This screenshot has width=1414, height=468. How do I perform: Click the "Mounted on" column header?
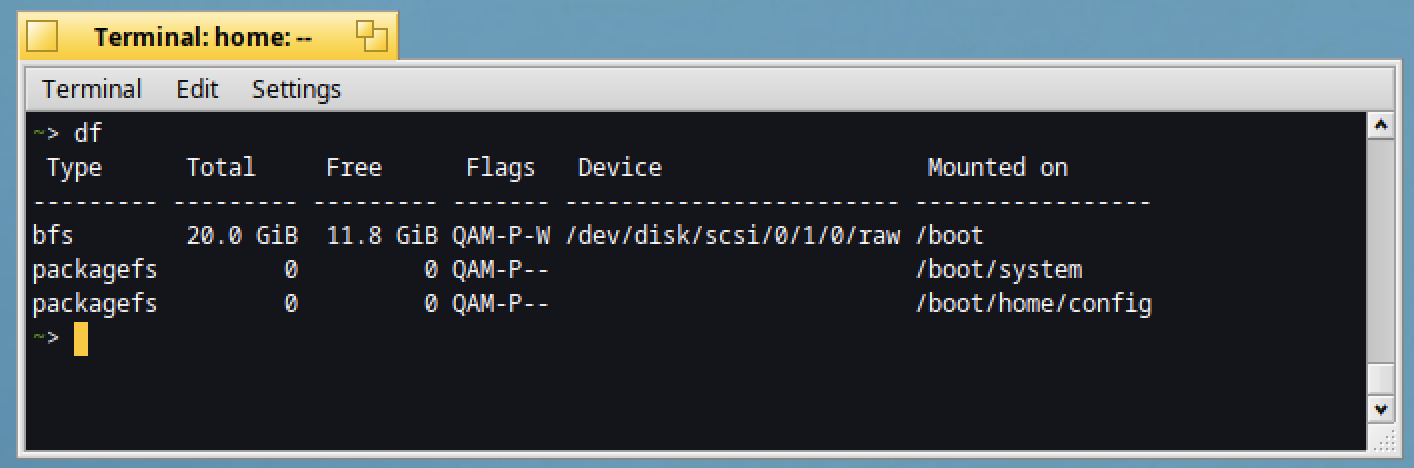pos(997,168)
